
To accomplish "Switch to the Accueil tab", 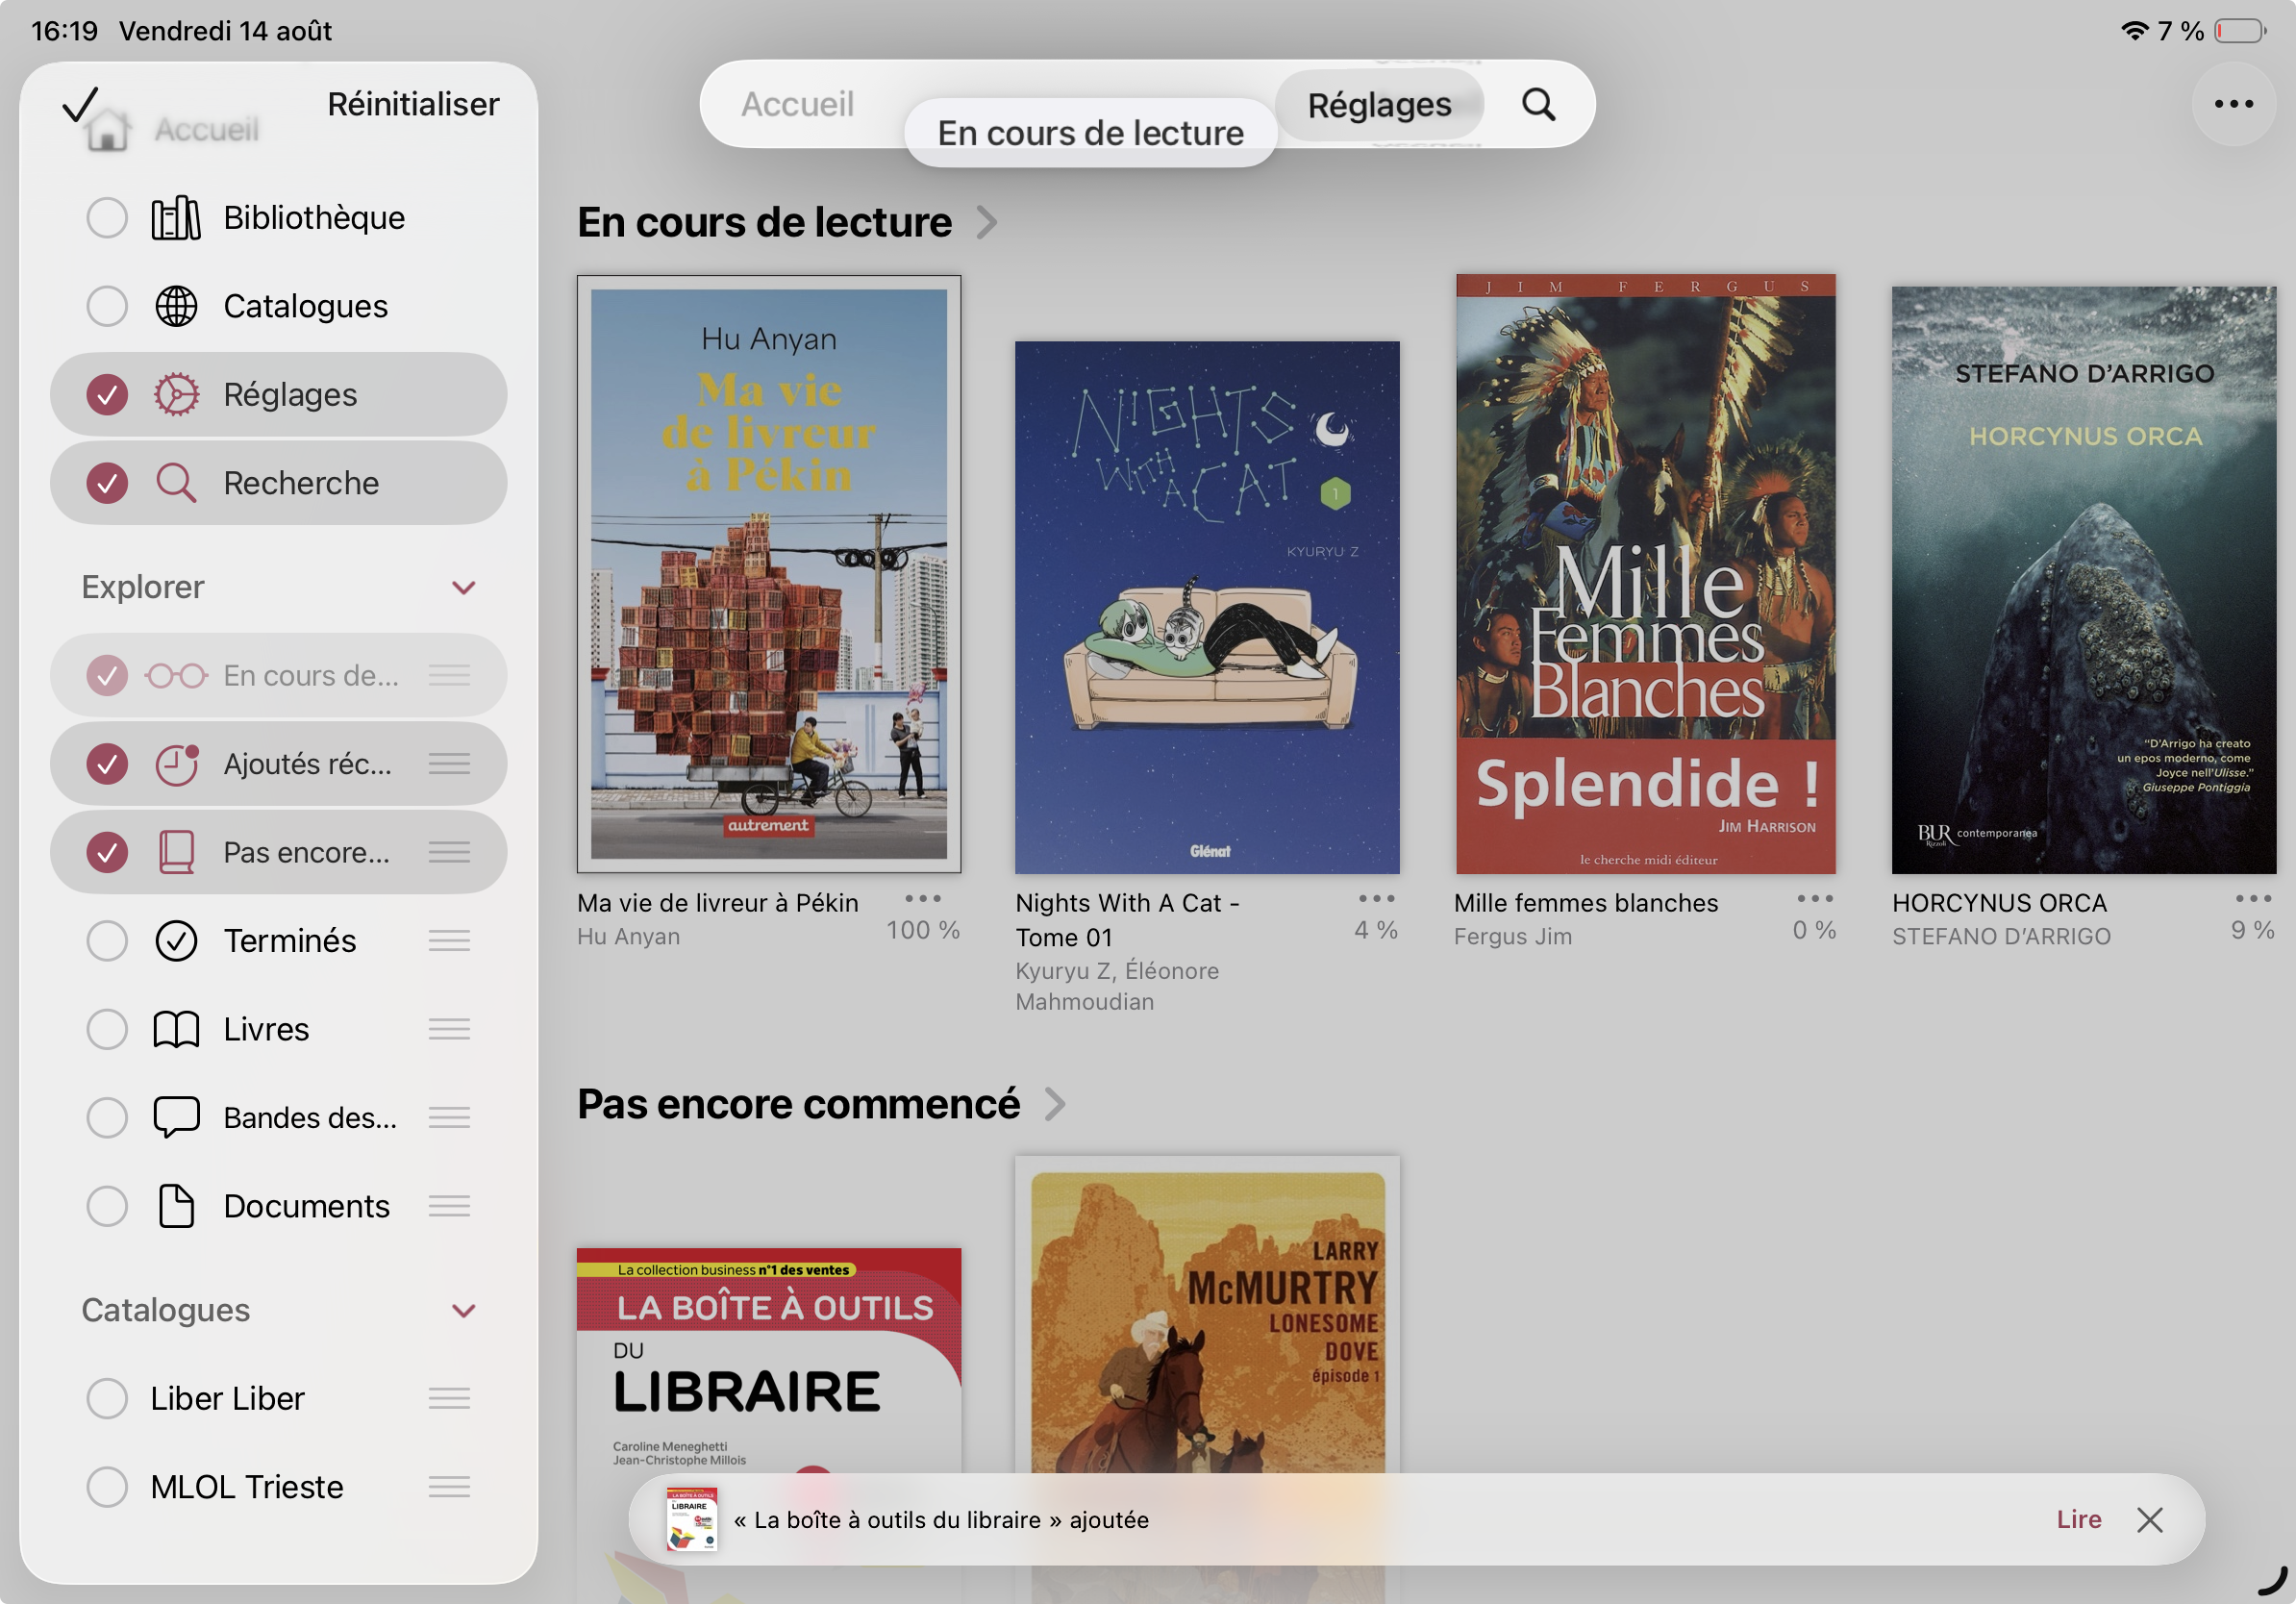I will tap(797, 104).
